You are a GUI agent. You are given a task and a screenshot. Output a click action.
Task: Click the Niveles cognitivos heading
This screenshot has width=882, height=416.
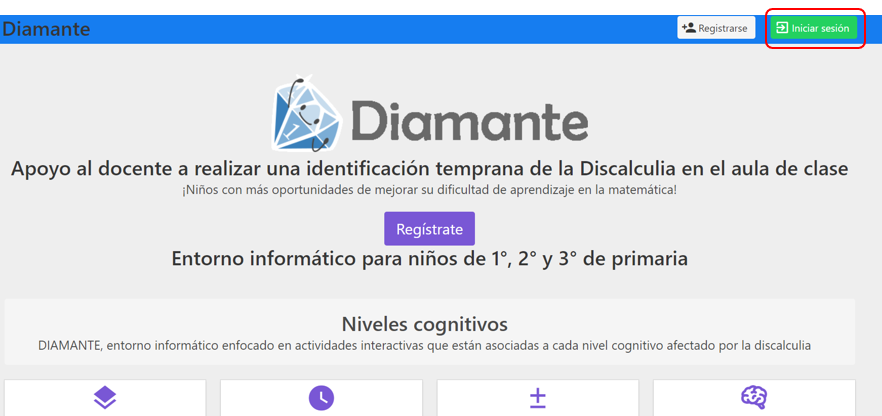coord(424,324)
